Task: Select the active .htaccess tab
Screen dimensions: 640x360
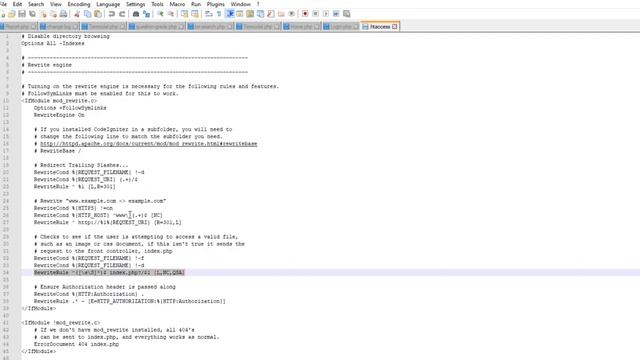Action: click(x=380, y=27)
